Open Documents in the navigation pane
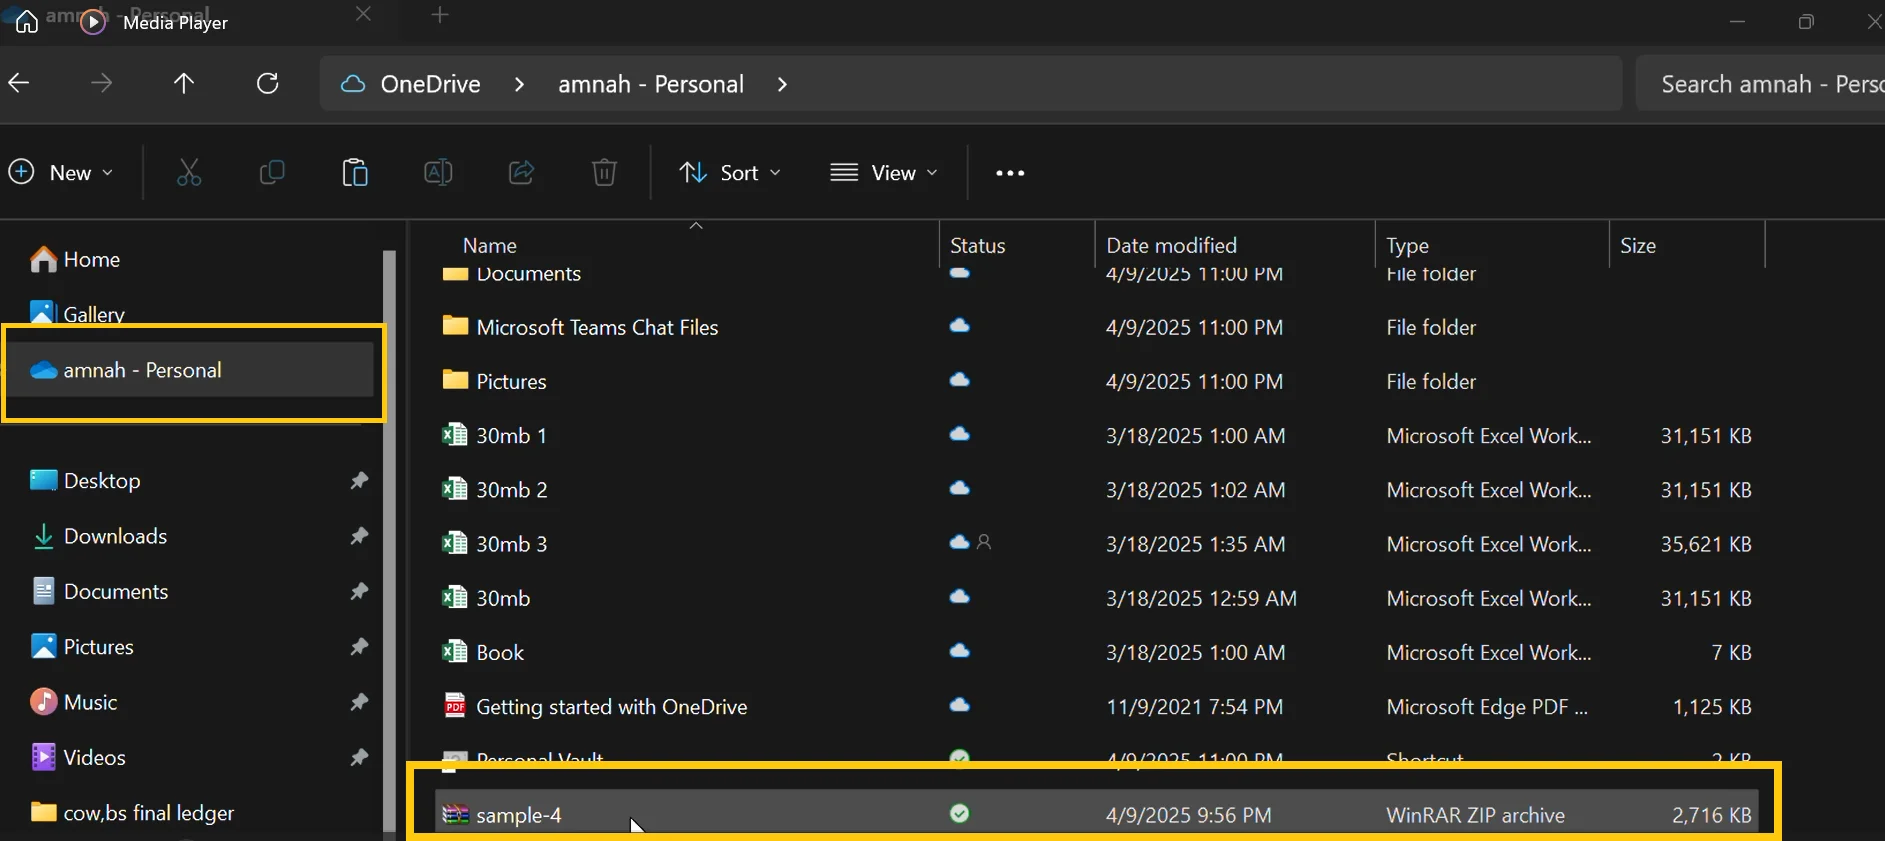This screenshot has width=1885, height=841. point(100,591)
